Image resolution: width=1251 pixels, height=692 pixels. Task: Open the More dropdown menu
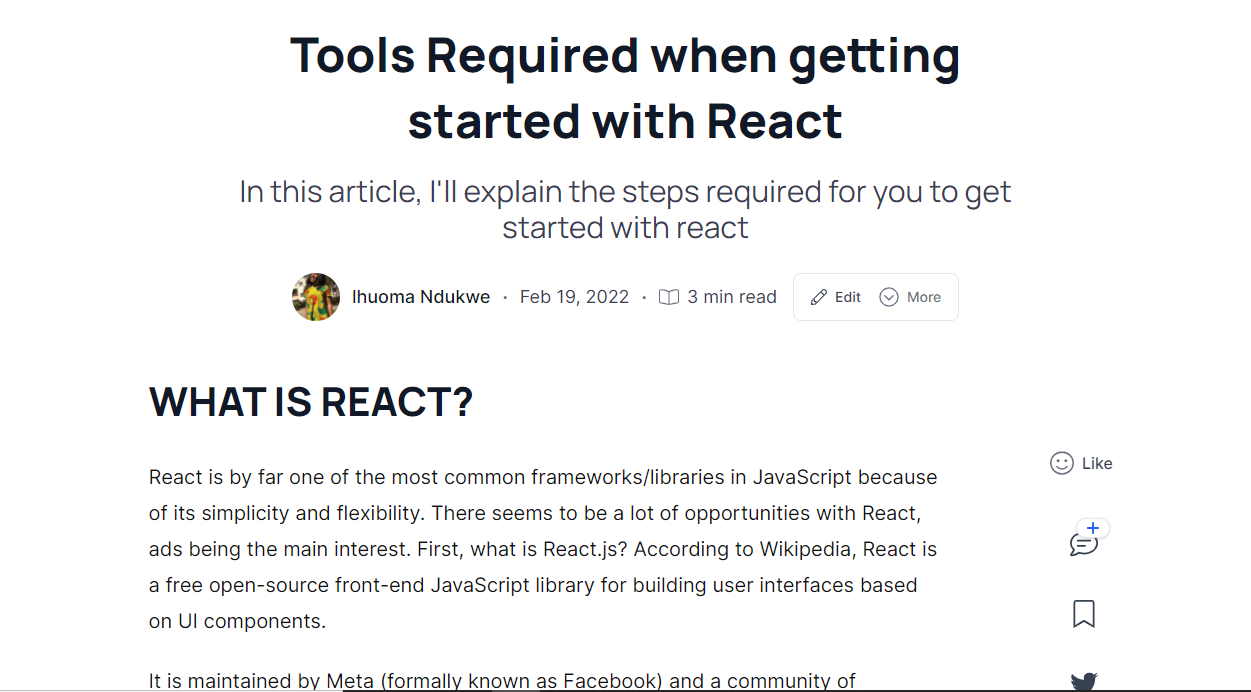click(x=910, y=297)
